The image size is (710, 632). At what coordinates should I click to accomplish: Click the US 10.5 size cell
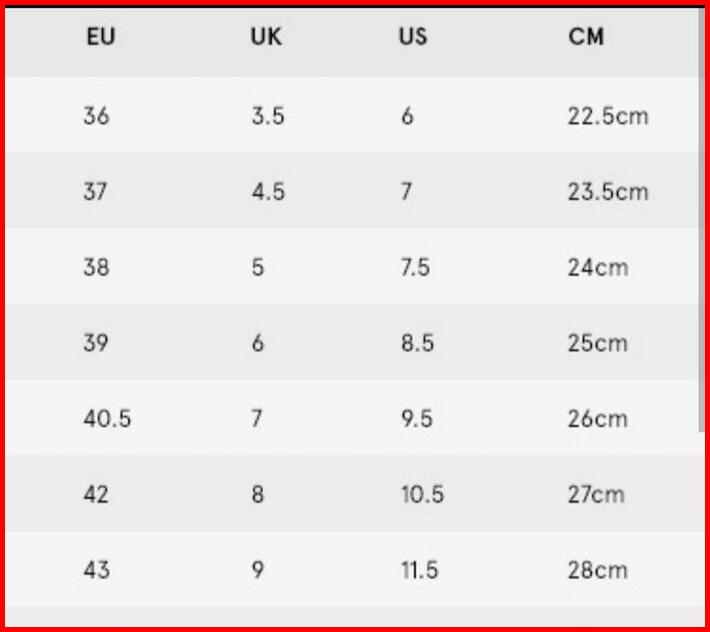pyautogui.click(x=421, y=494)
